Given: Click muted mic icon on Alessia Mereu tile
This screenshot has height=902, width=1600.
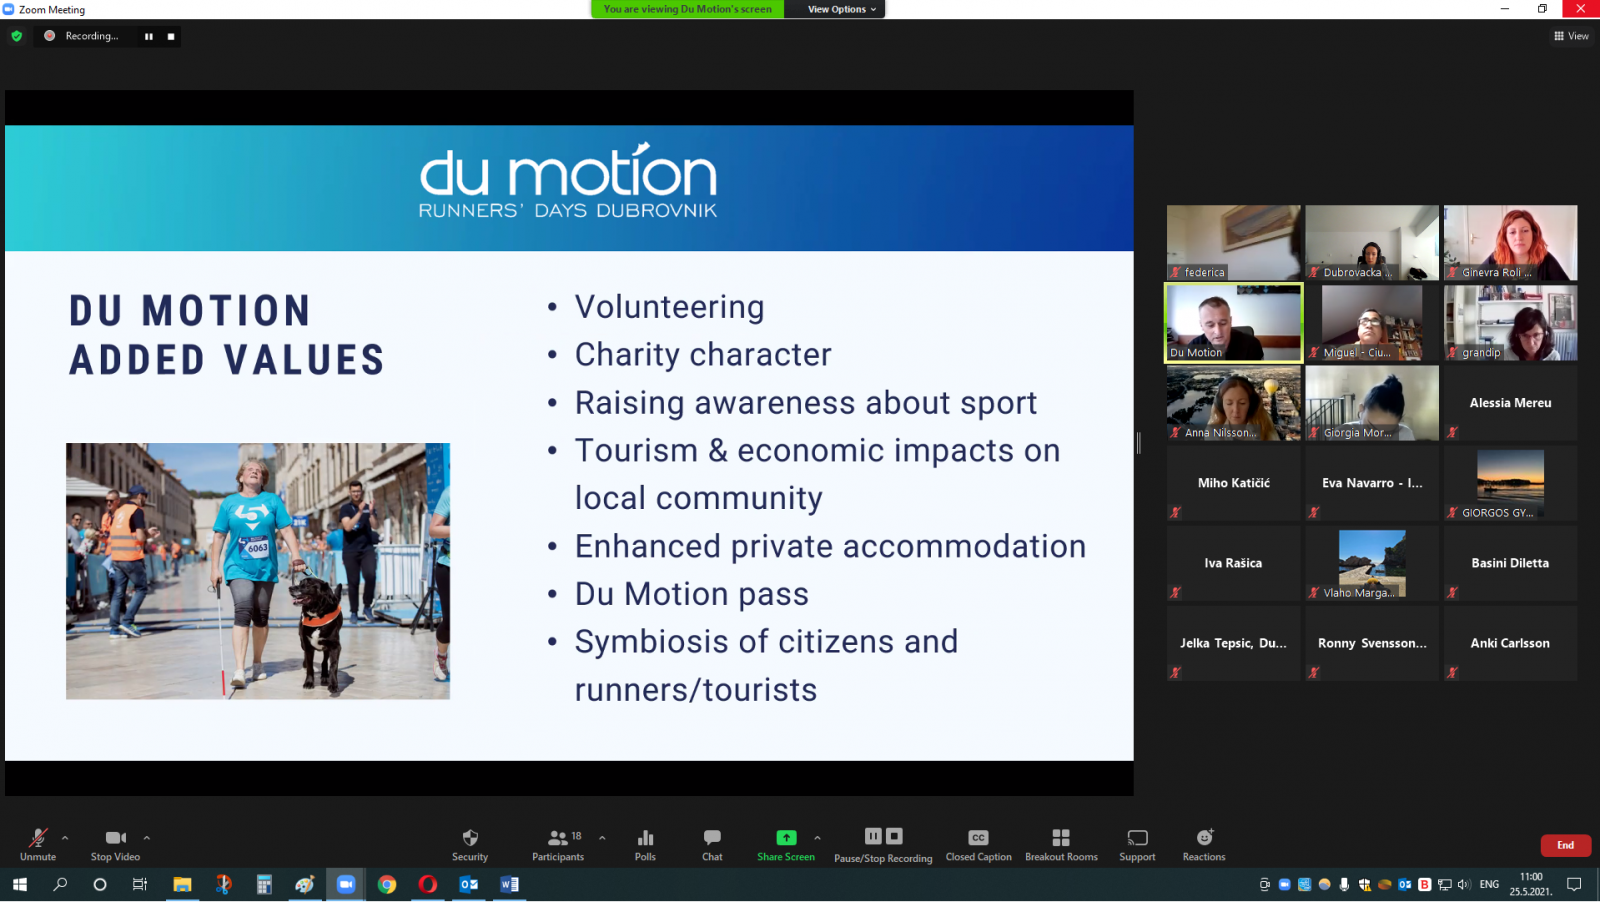Looking at the screenshot, I should click(x=1452, y=432).
